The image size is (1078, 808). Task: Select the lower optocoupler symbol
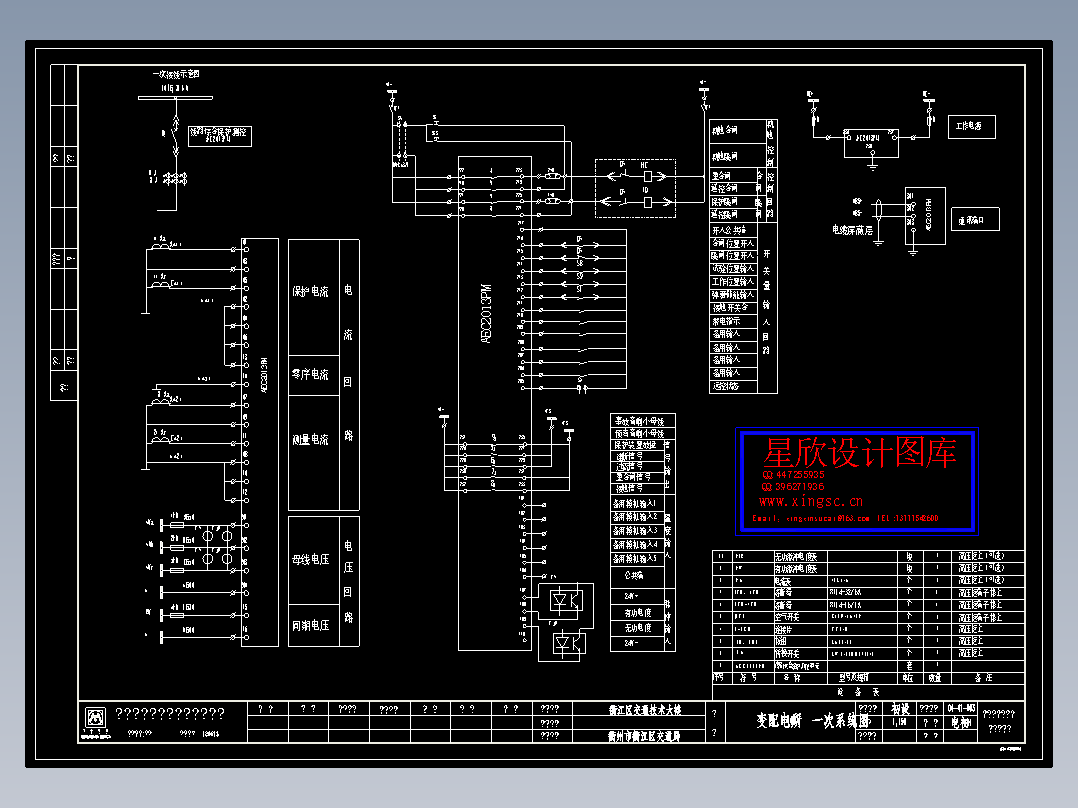[569, 644]
